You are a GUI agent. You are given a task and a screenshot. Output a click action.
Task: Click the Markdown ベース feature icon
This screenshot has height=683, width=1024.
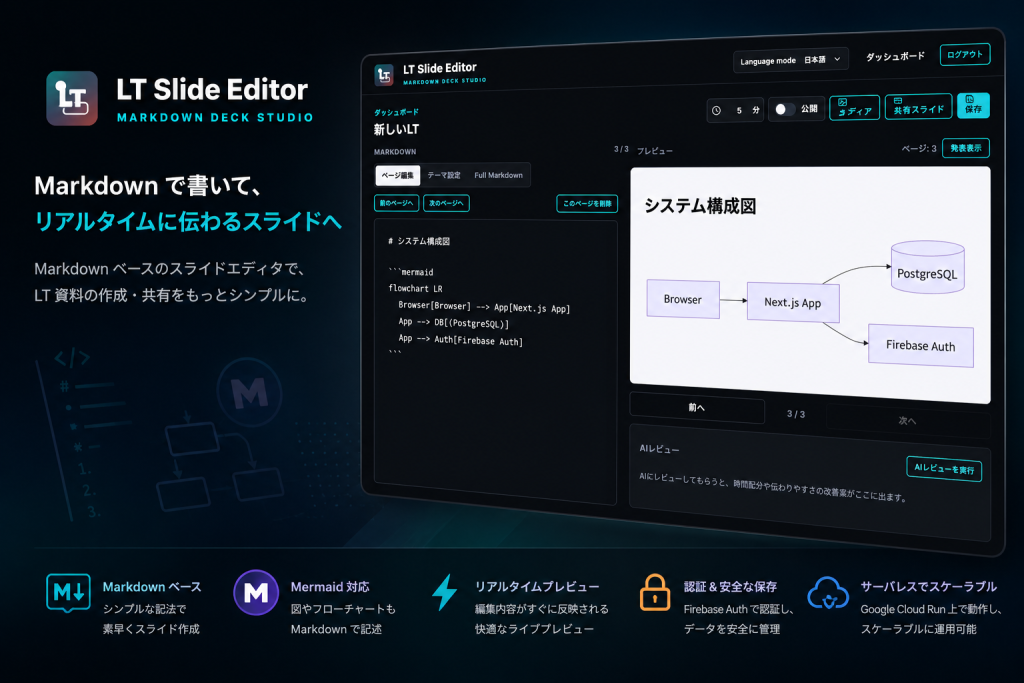68,592
